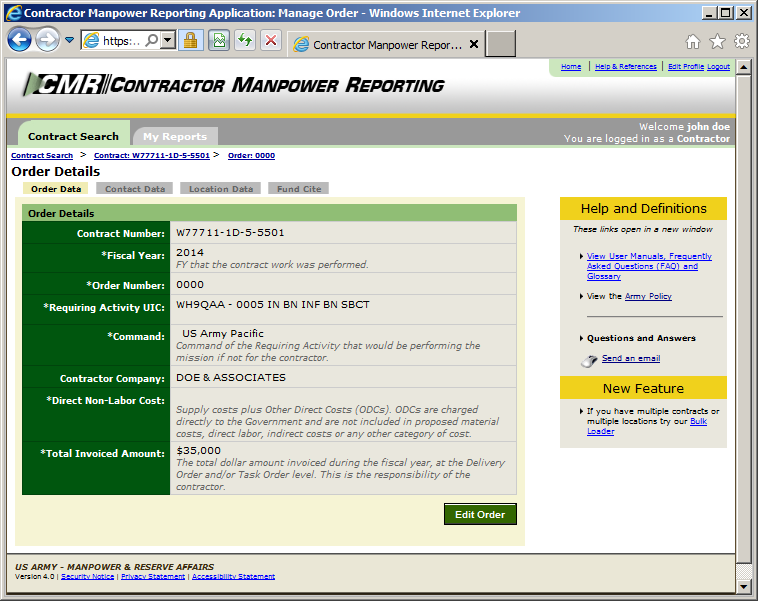Click the green refresh arrows icon
This screenshot has width=758, height=601.
(x=245, y=41)
